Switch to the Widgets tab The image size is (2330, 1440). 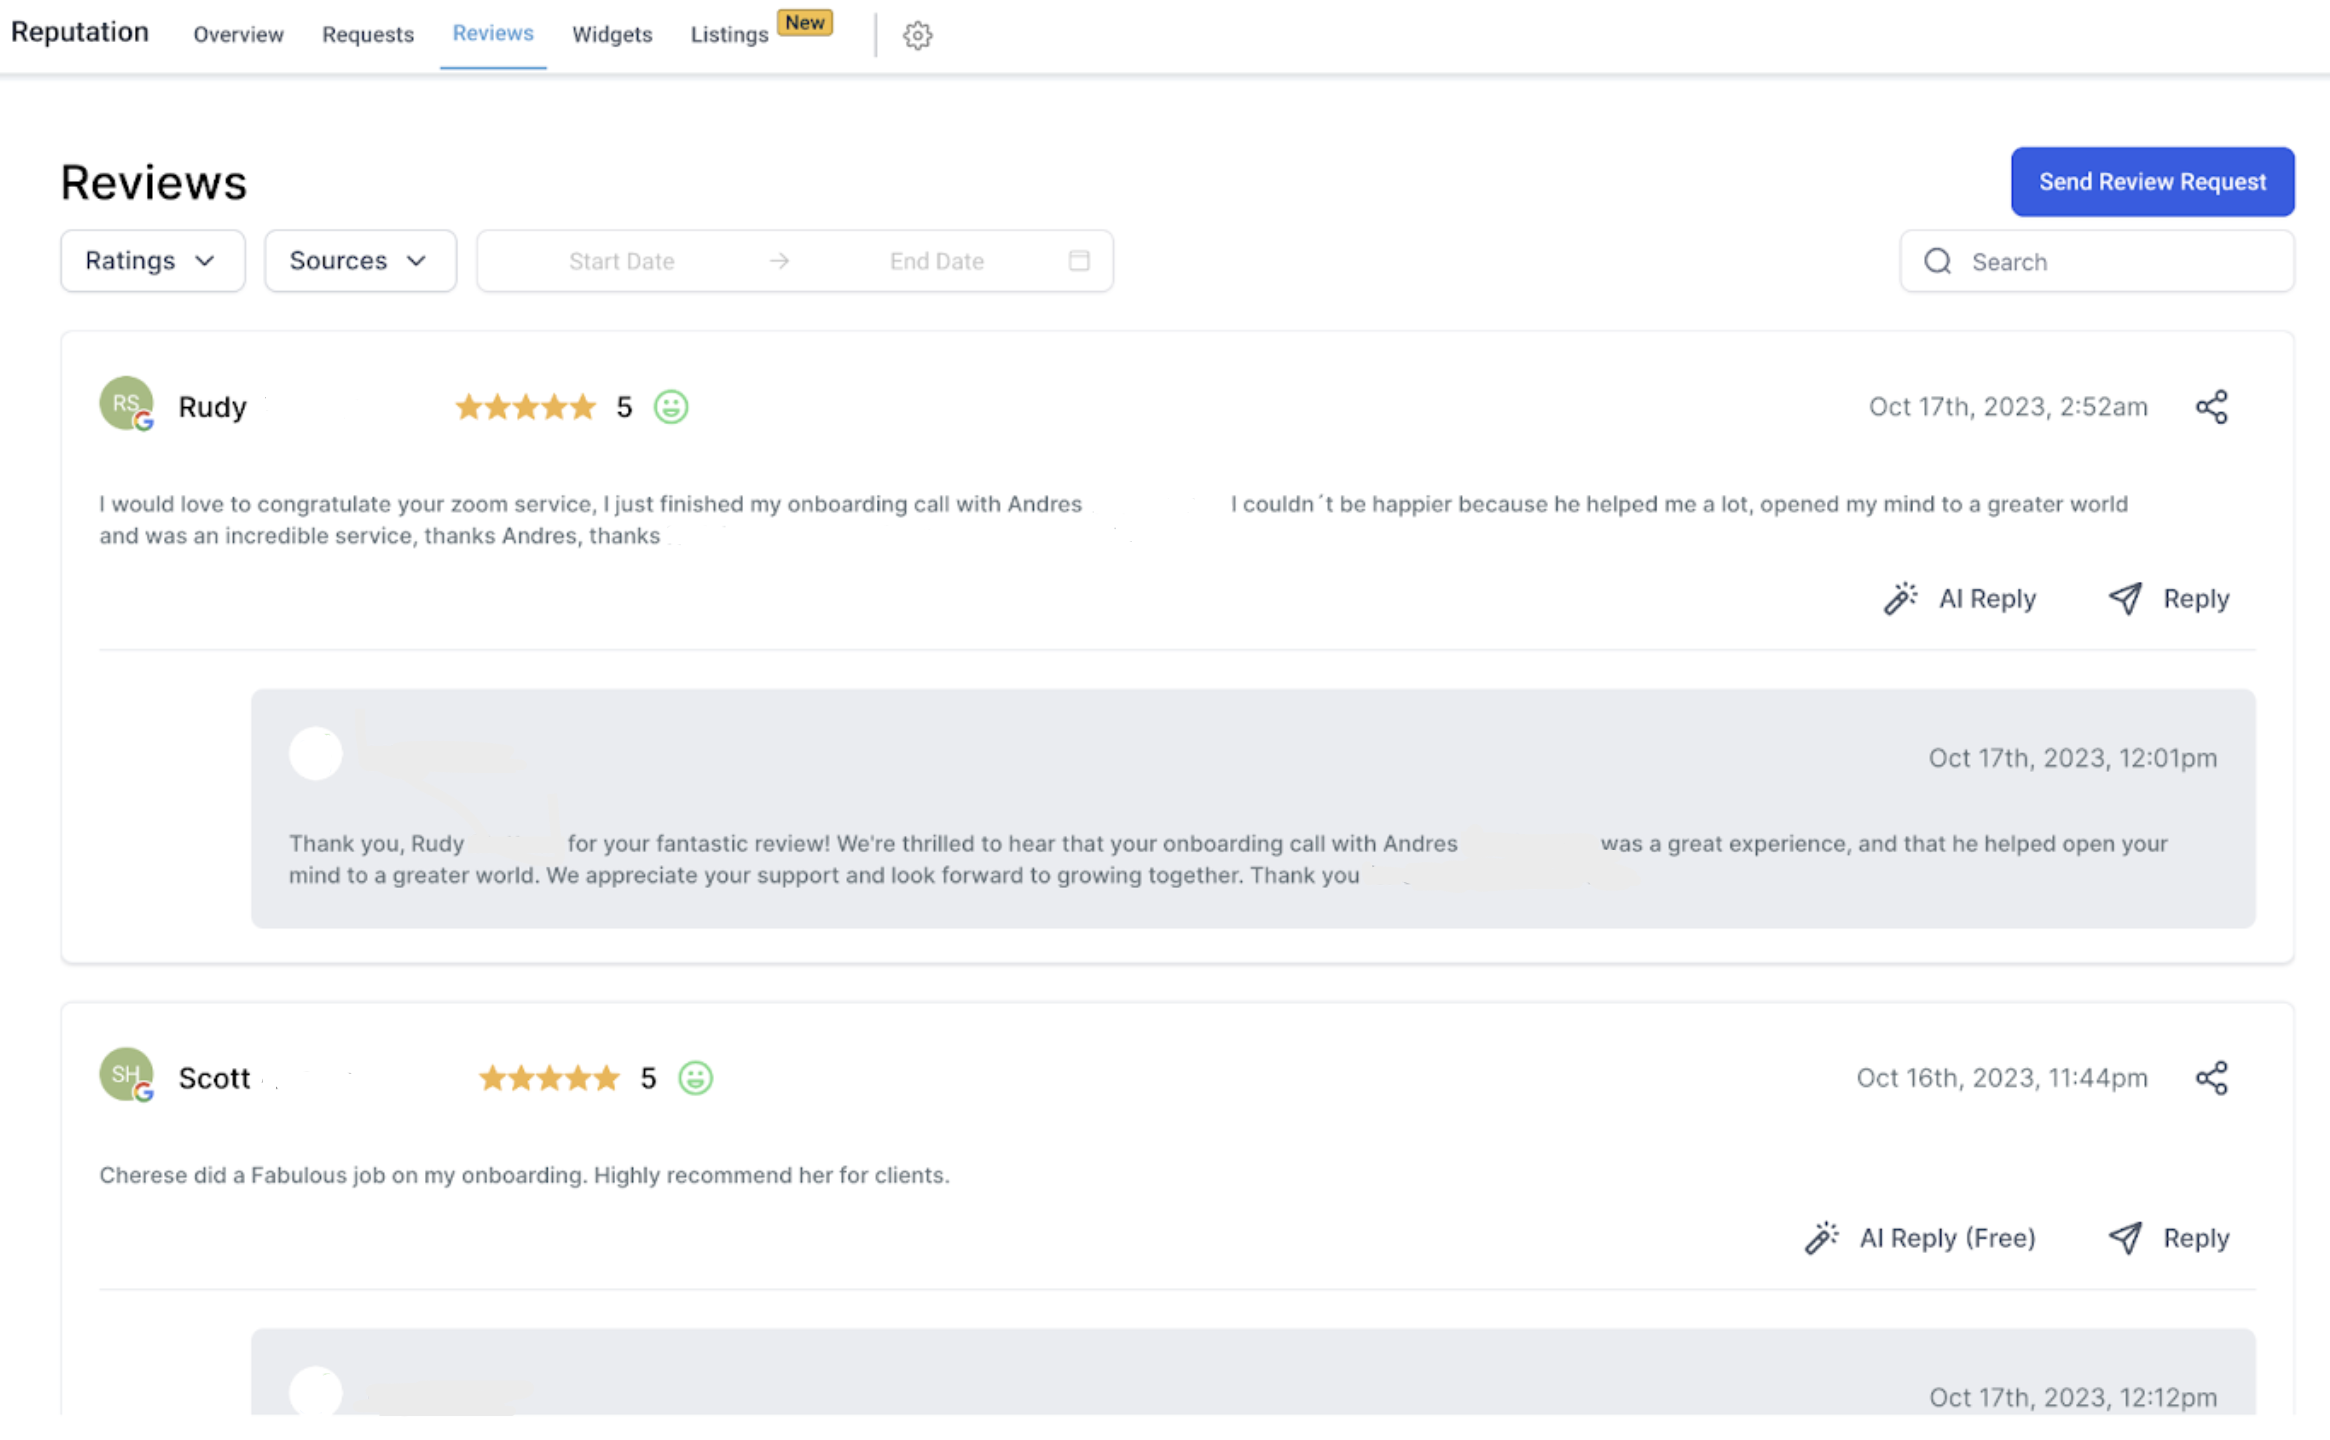(x=612, y=34)
